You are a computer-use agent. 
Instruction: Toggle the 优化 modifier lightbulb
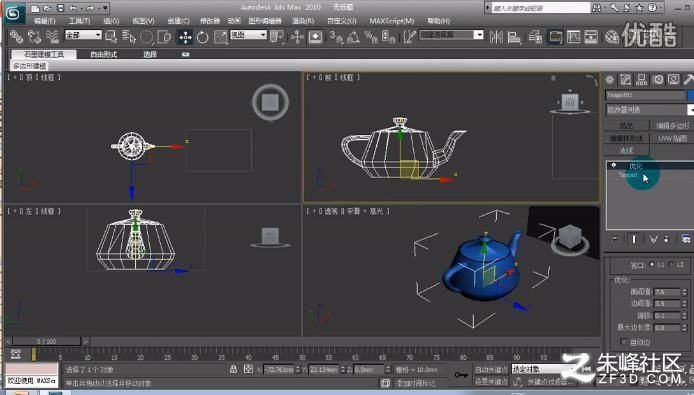point(613,166)
